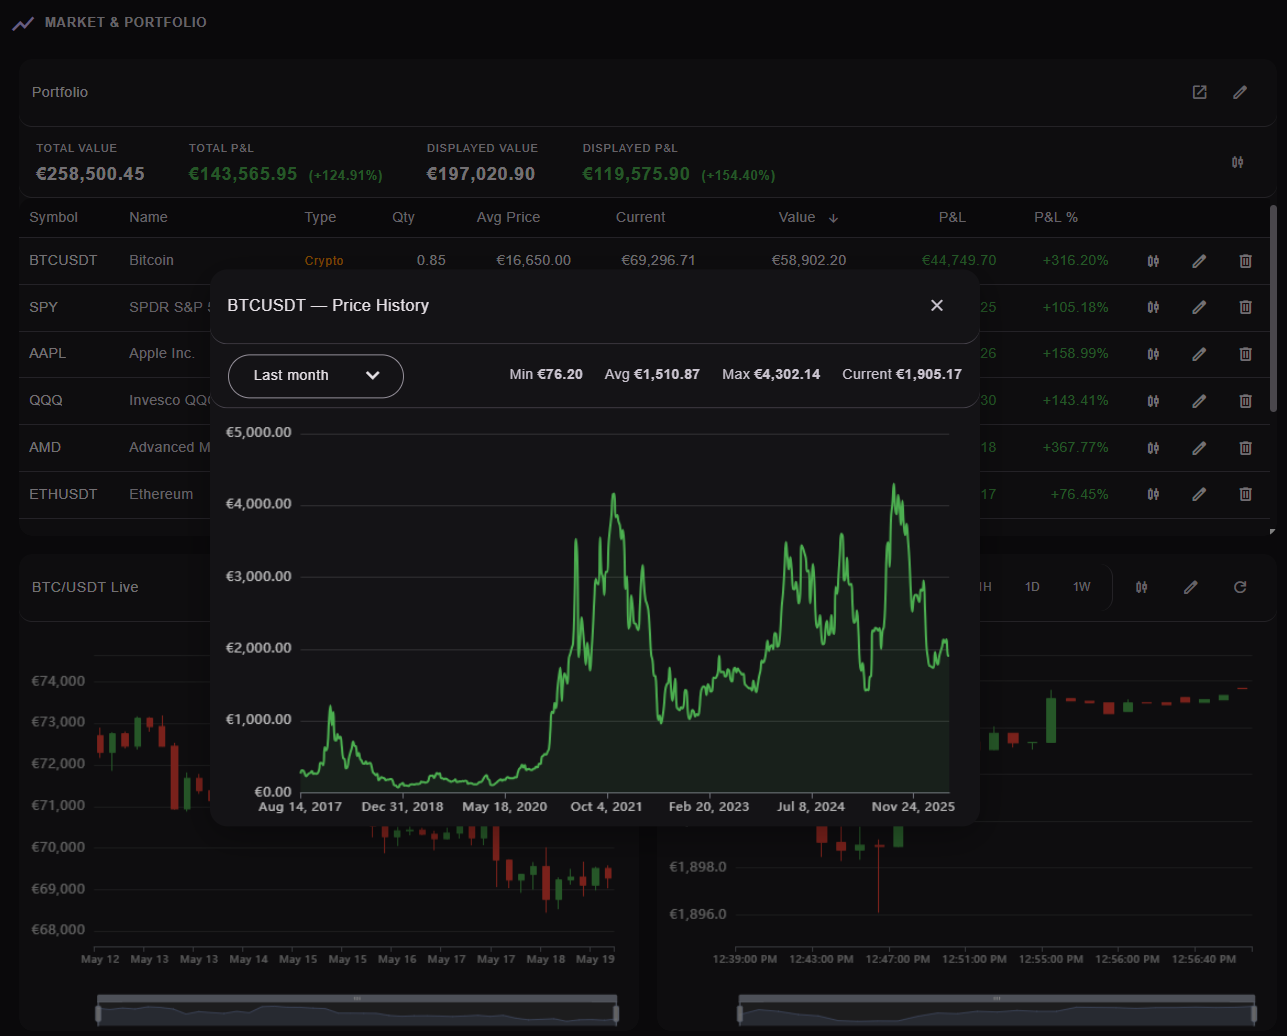Sort the table by the Current column
This screenshot has height=1036, width=1287.
pyautogui.click(x=640, y=217)
